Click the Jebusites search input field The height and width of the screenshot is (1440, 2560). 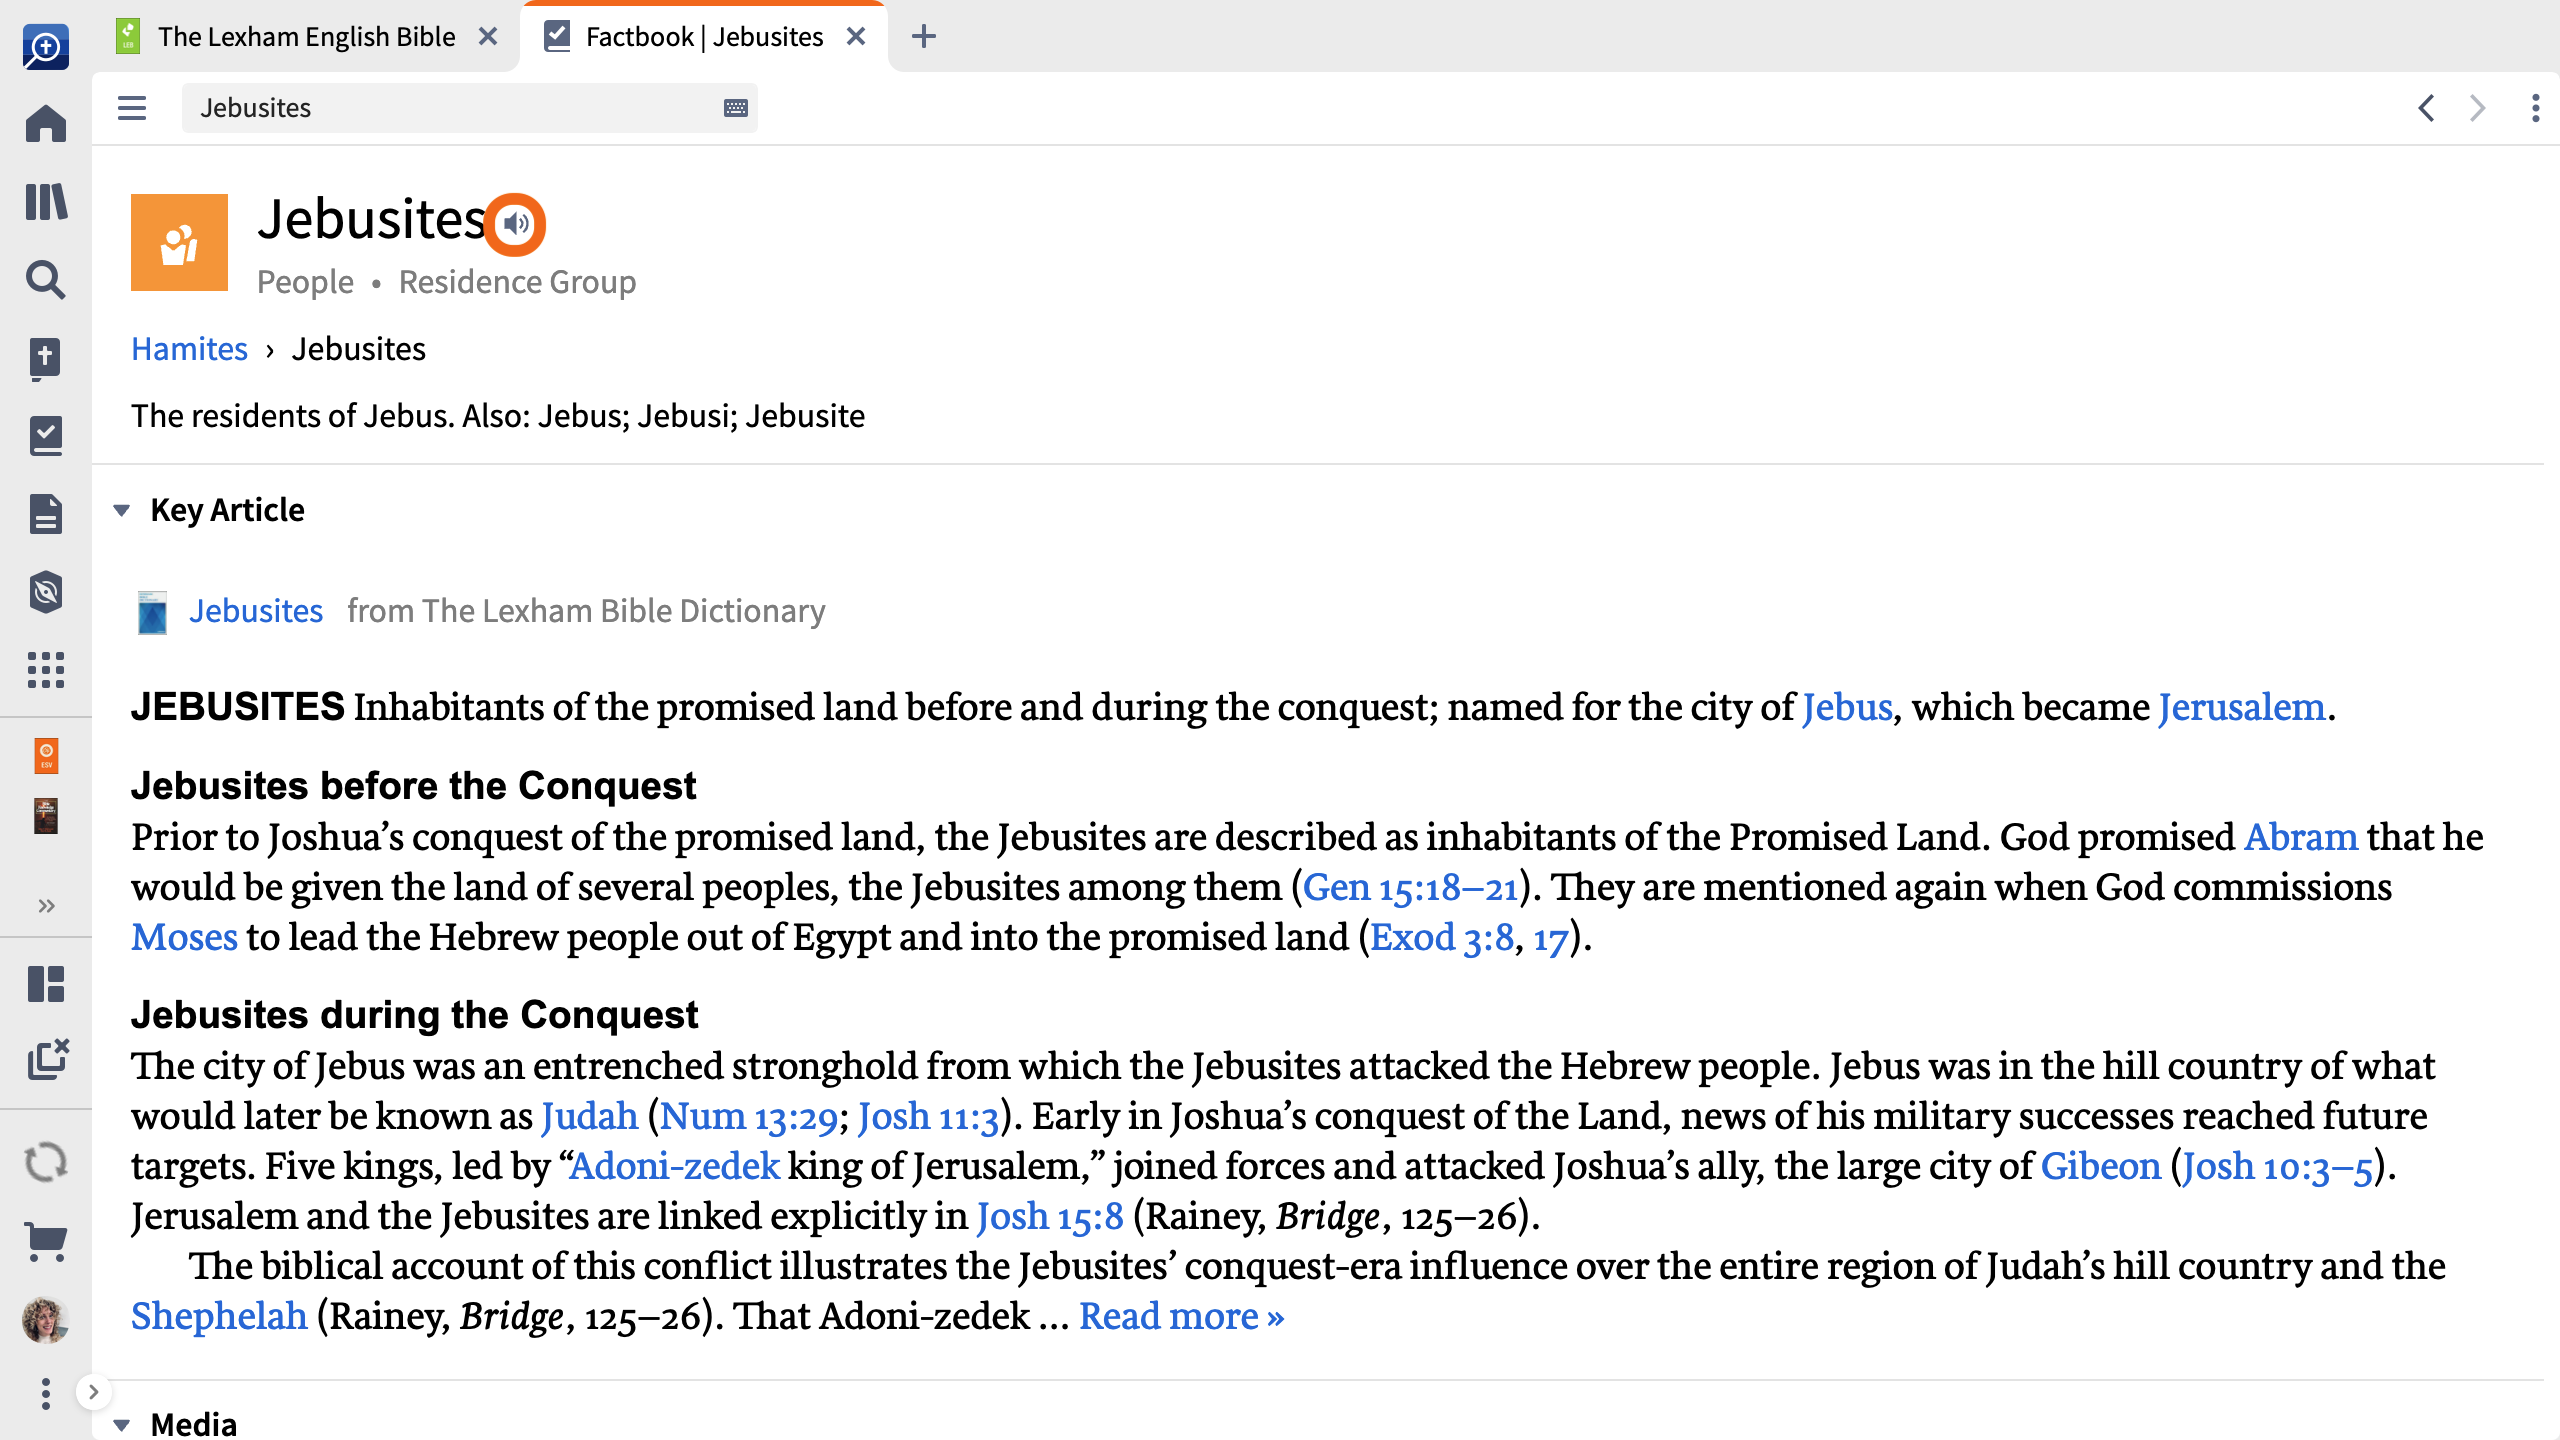[469, 108]
